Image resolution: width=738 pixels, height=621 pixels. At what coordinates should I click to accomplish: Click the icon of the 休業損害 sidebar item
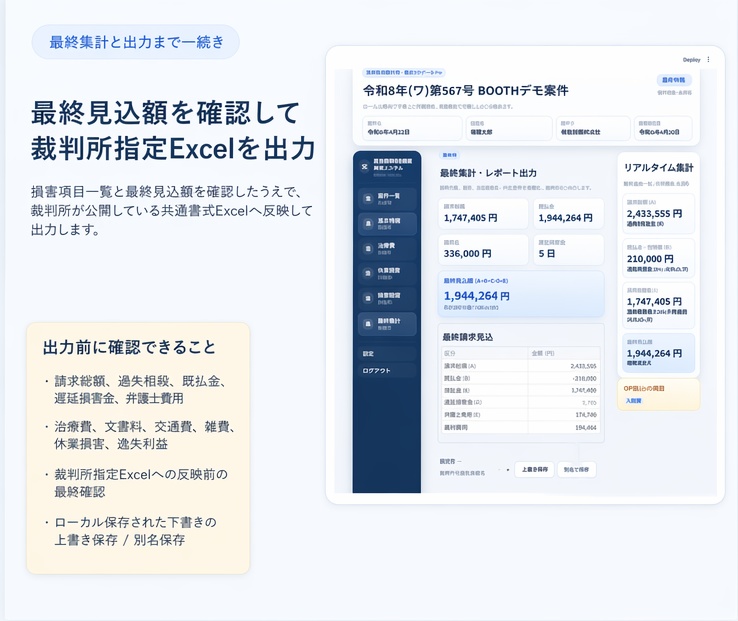(368, 274)
